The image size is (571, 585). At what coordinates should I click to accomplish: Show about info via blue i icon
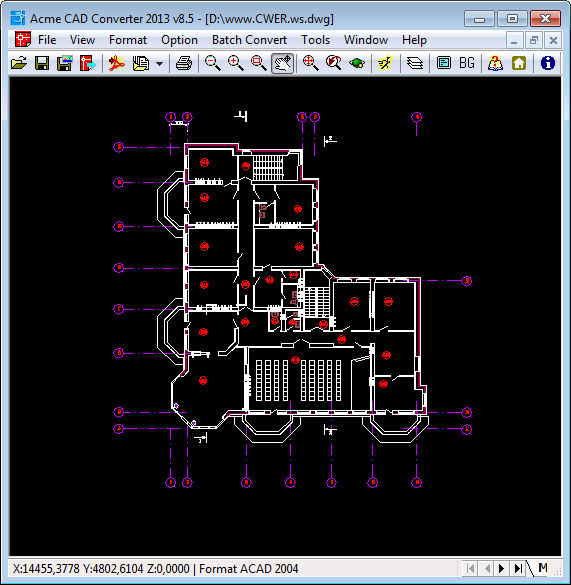coord(547,63)
